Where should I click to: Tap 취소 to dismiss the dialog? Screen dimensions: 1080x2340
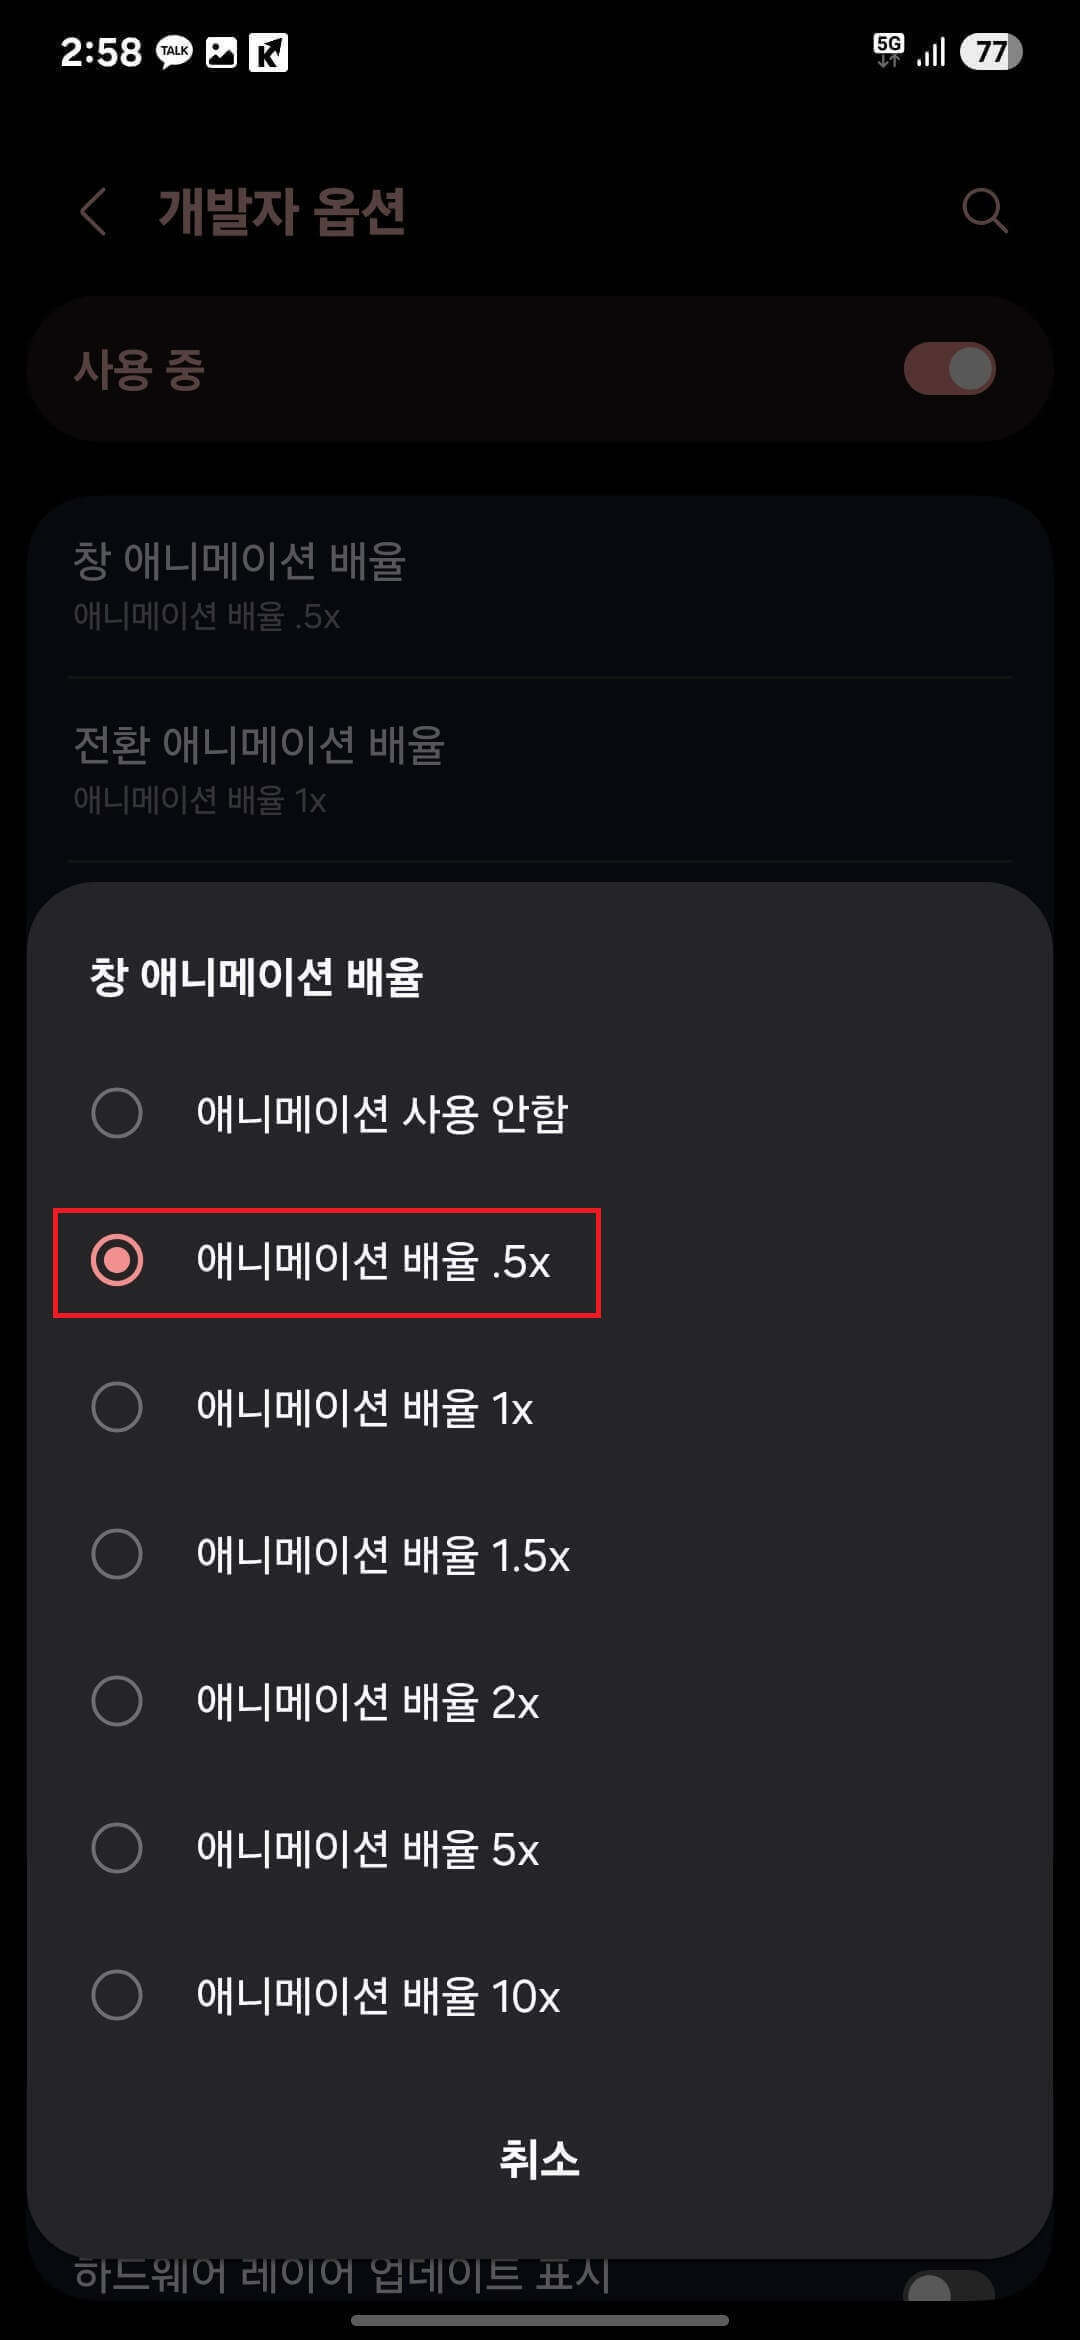coord(540,2160)
